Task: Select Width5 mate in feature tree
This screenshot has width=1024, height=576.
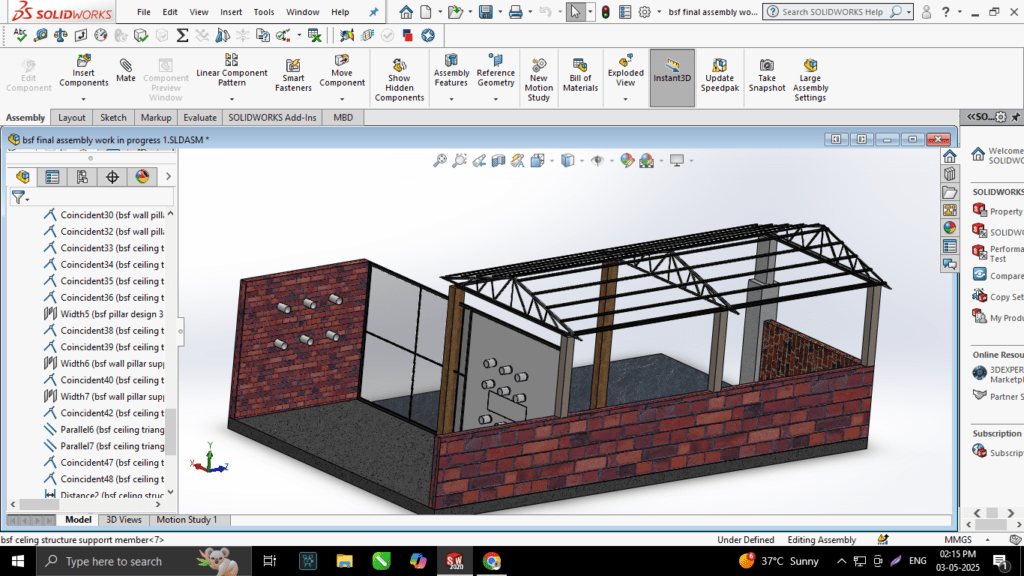Action: click(110, 314)
